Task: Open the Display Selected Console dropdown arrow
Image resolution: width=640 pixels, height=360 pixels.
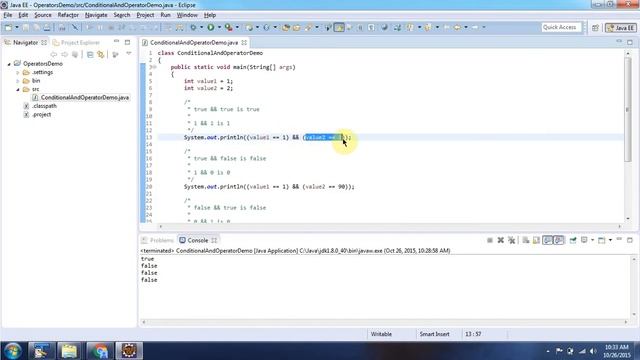Action: (x=592, y=240)
